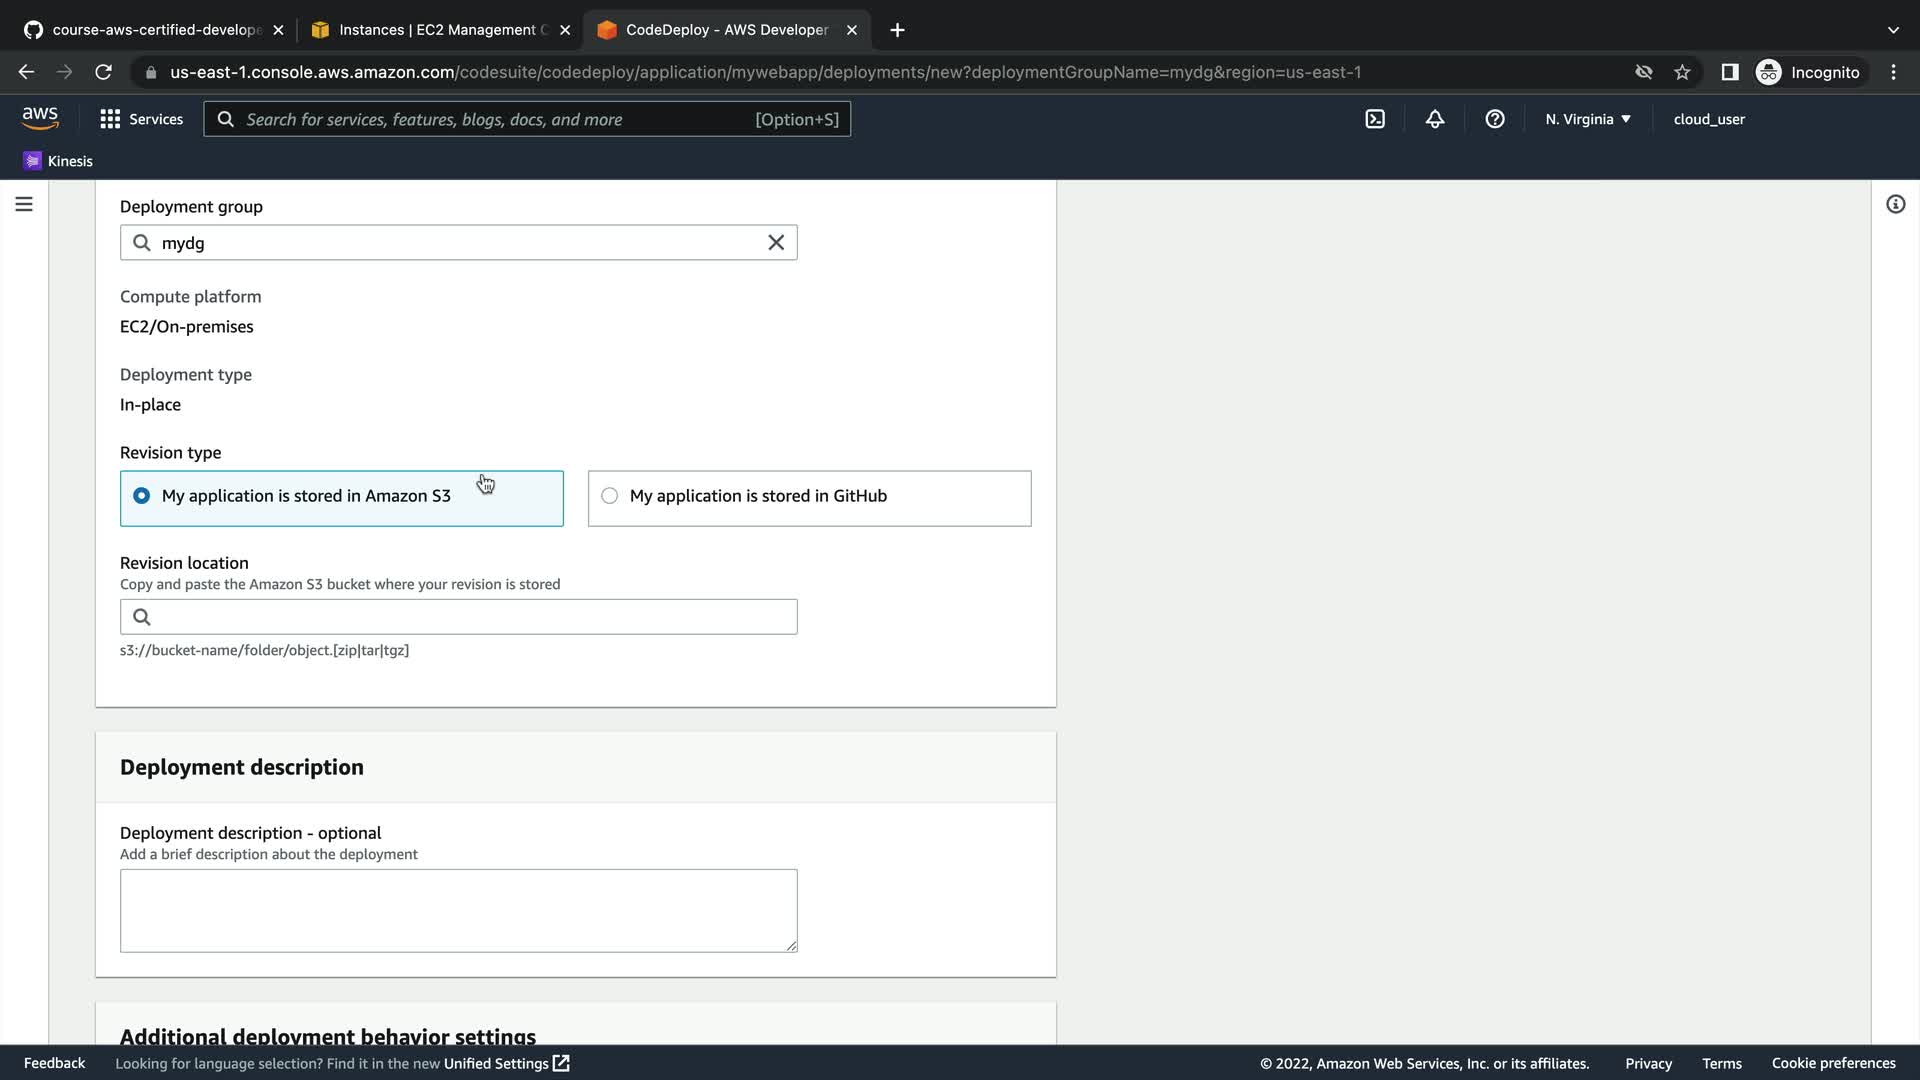Select My application is stored in GitHub

tap(610, 496)
